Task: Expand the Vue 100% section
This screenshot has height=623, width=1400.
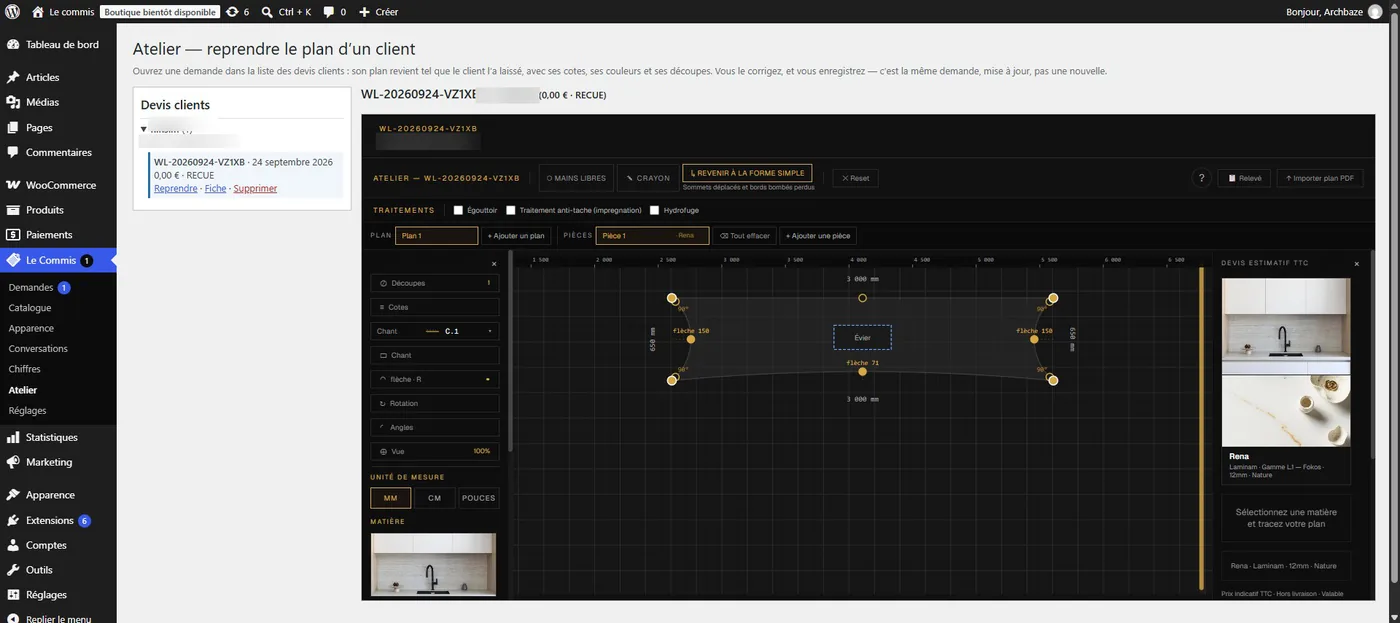Action: (434, 451)
